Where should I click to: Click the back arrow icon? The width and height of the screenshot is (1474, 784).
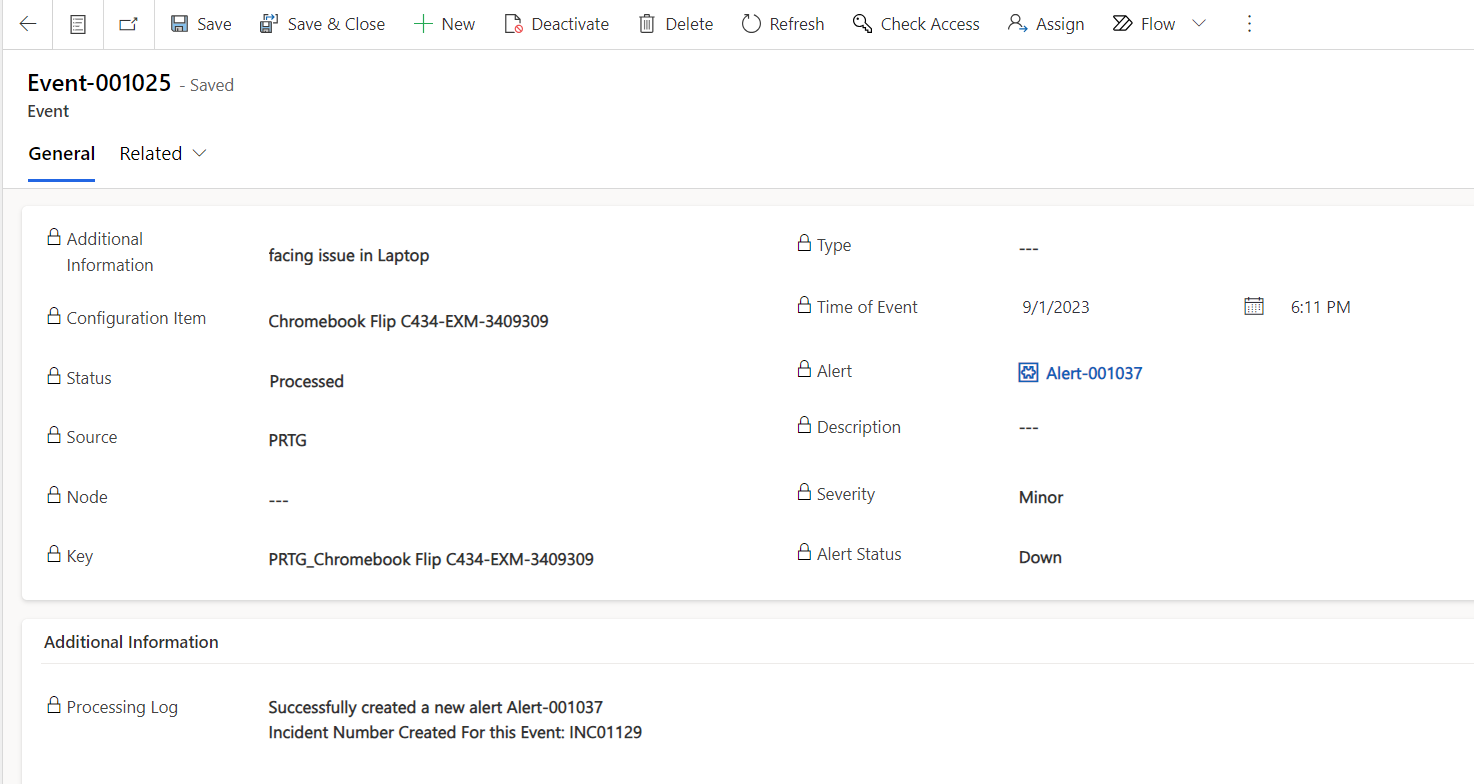pyautogui.click(x=28, y=24)
